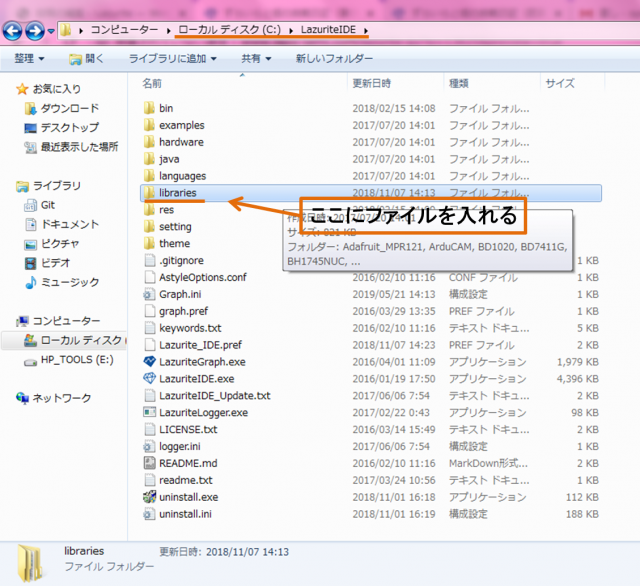Click libraries folder thumbnail in details pane
The width and height of the screenshot is (640, 586).
click(x=31, y=563)
